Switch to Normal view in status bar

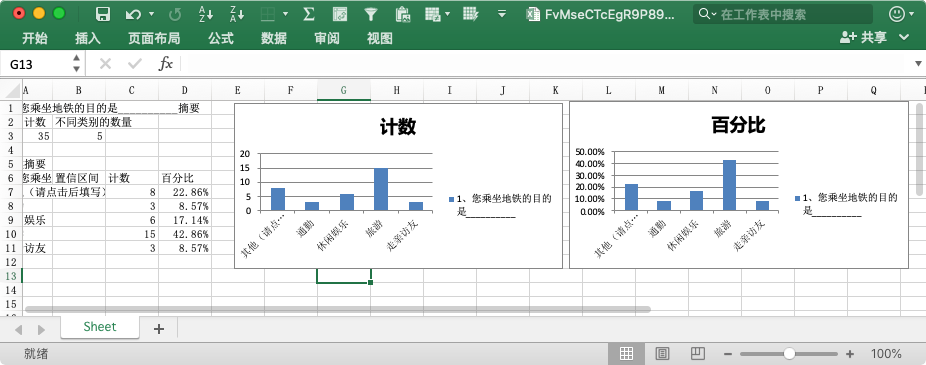[626, 354]
